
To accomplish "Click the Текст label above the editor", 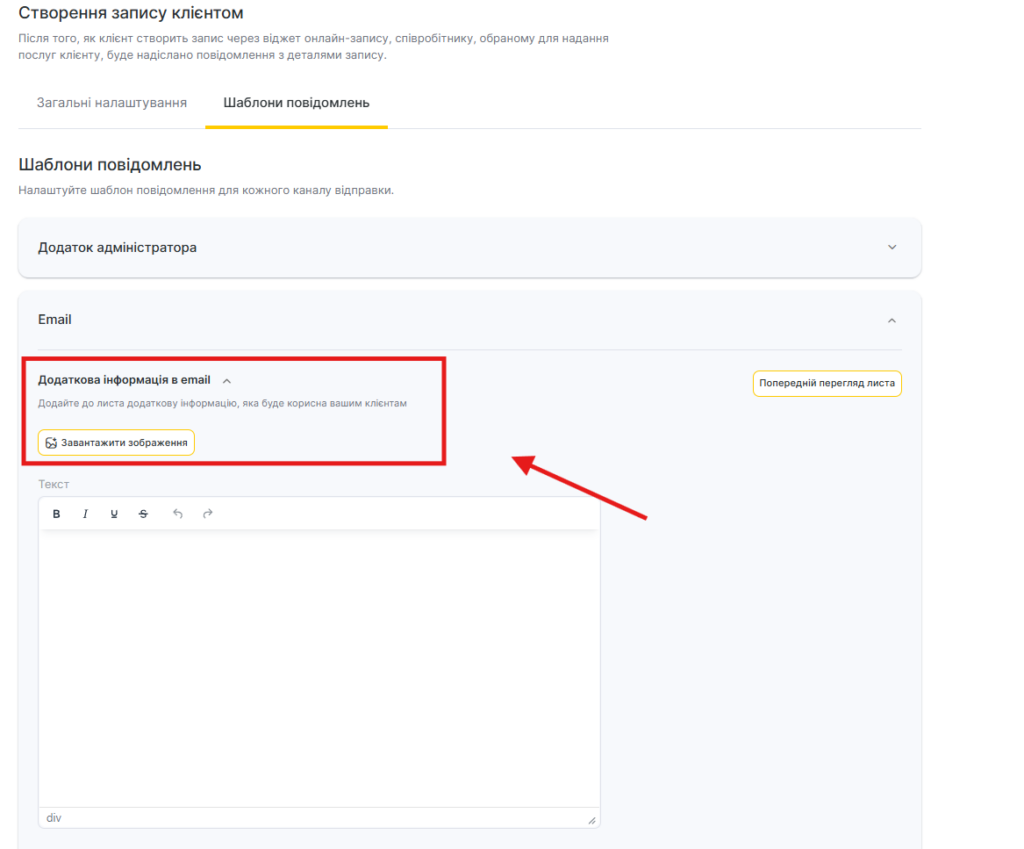I will tap(54, 484).
